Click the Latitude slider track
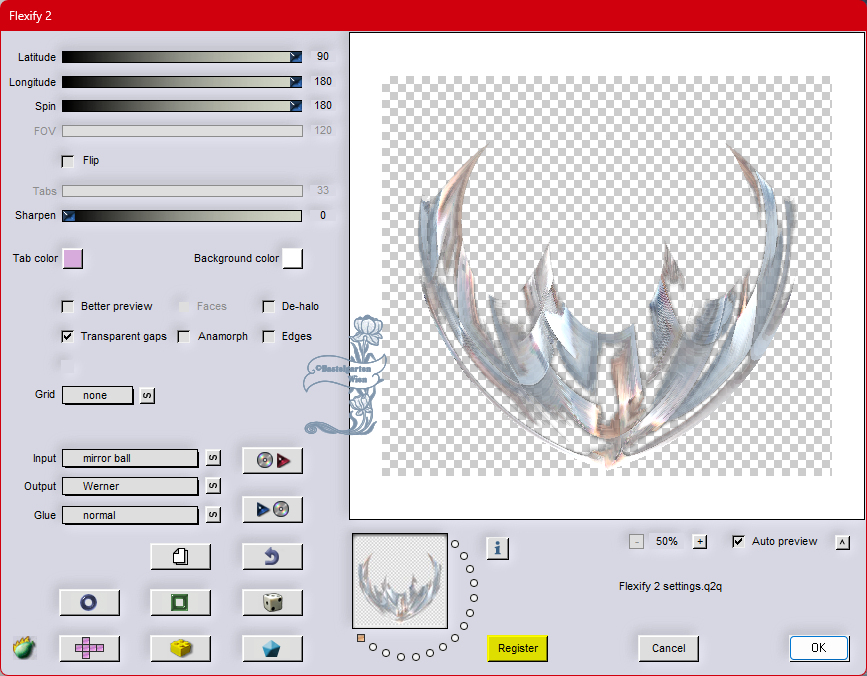 pyautogui.click(x=180, y=57)
